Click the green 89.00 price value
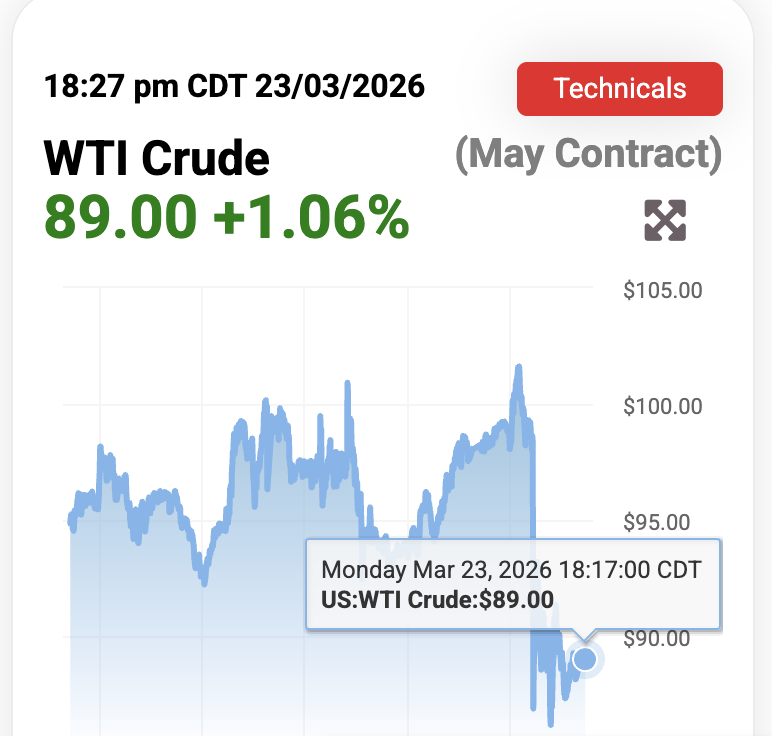Screen dimensions: 772x736 coord(120,217)
